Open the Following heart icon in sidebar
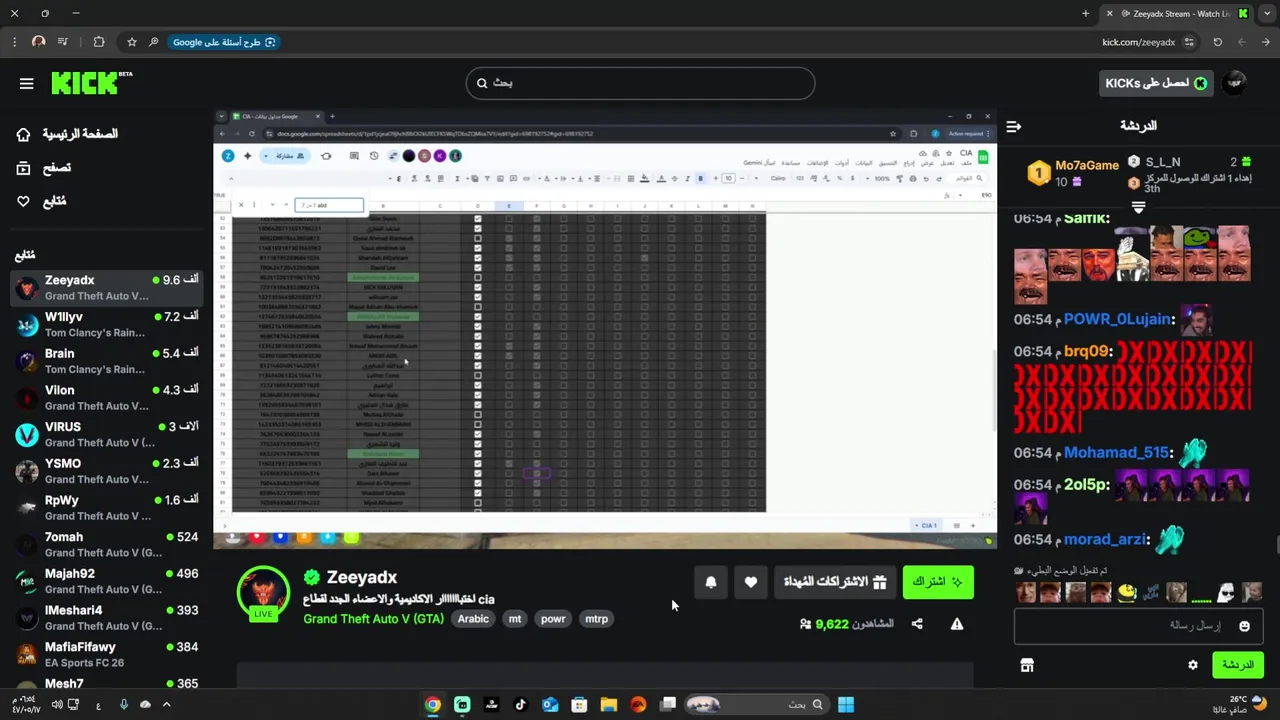 [x=23, y=201]
